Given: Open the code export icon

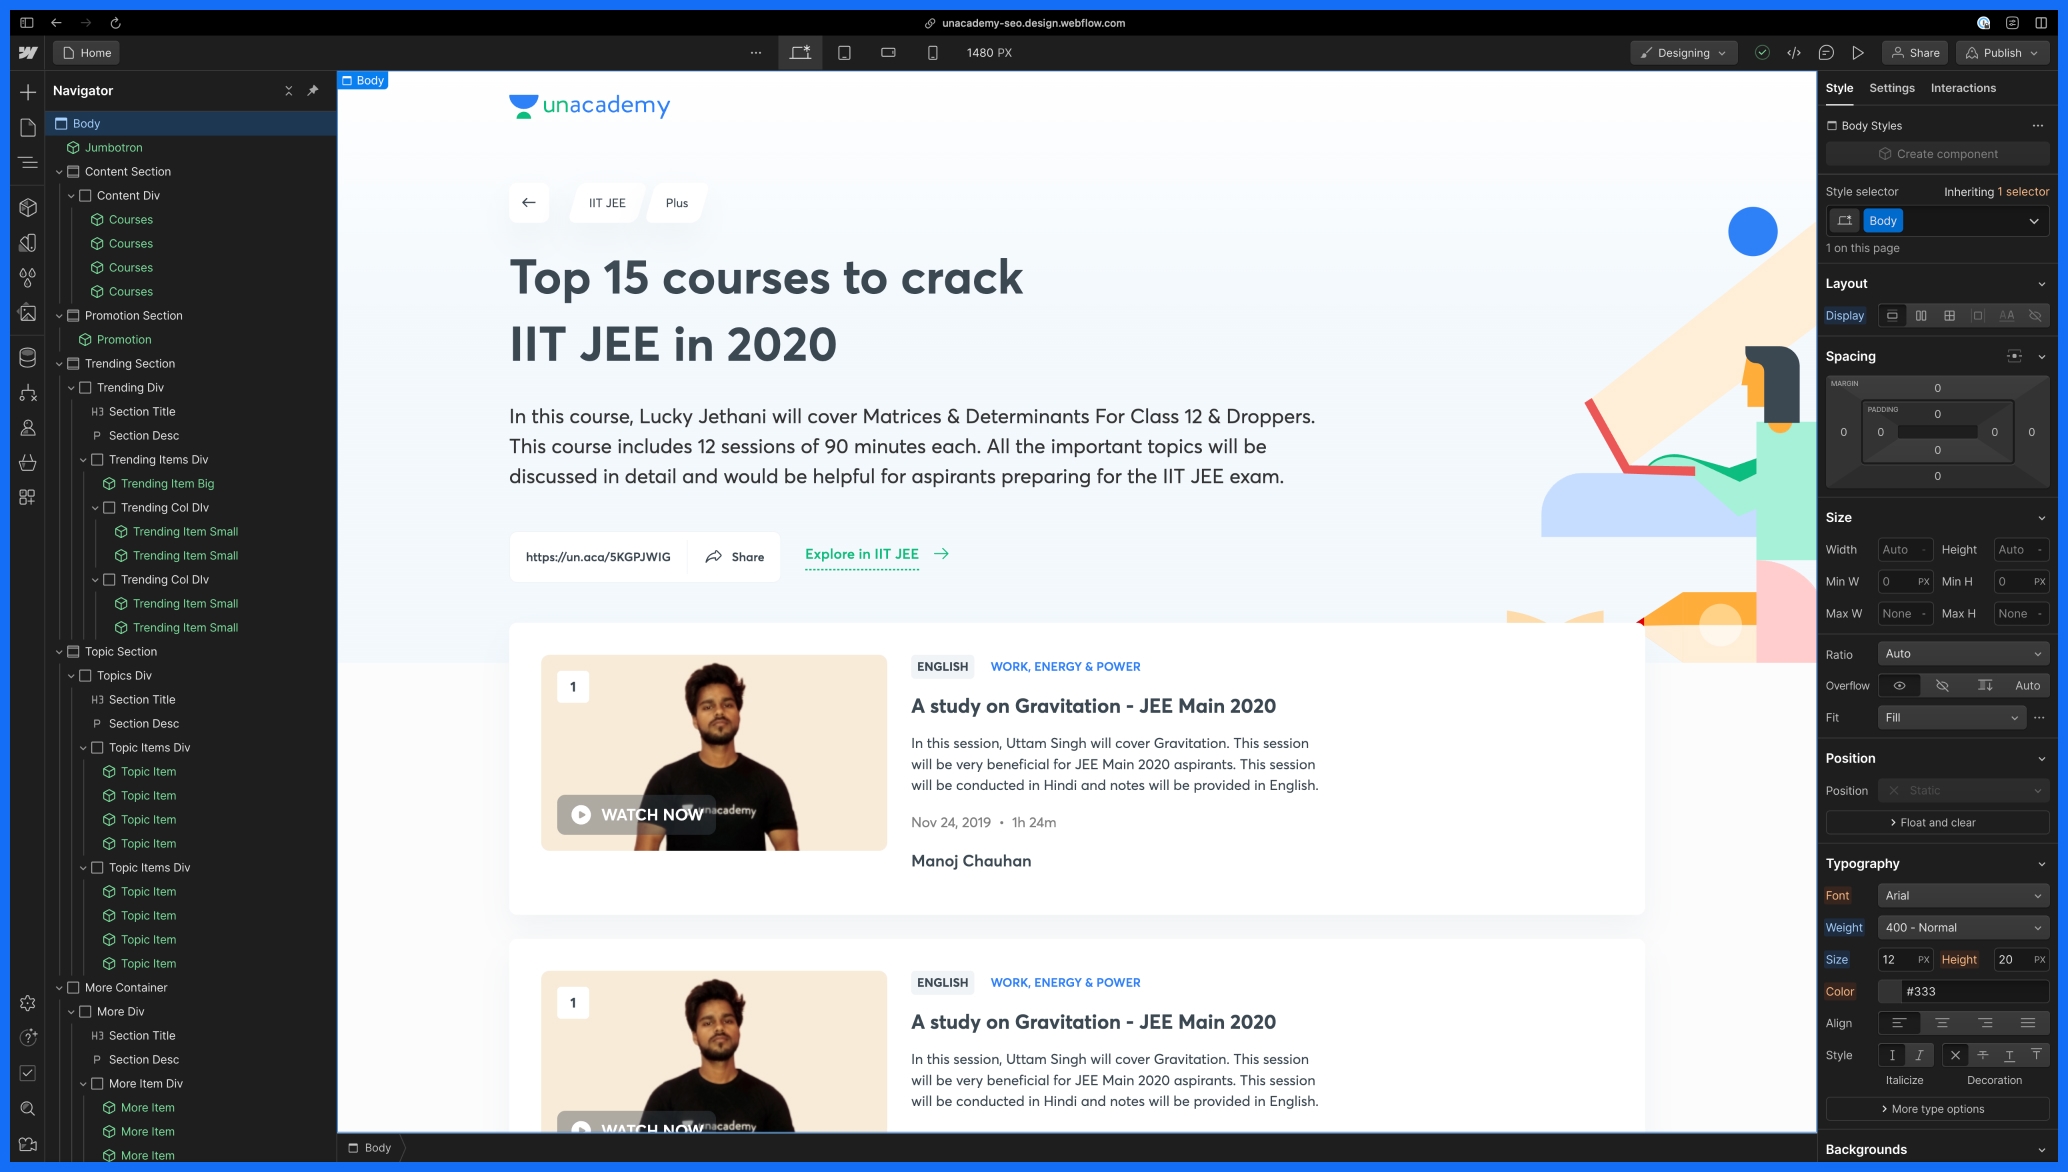Looking at the screenshot, I should 1794,53.
